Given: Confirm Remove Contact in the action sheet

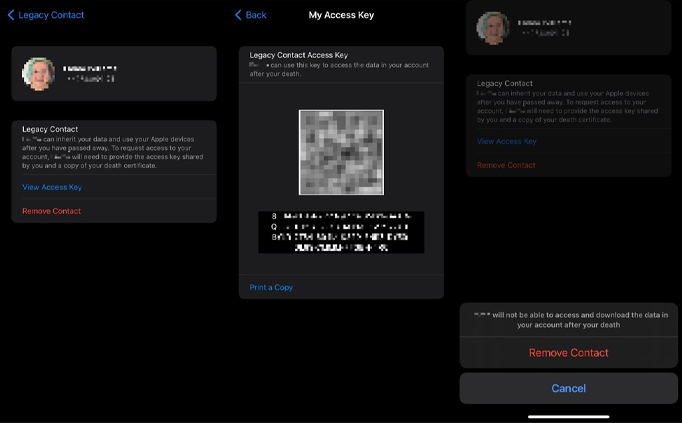Looking at the screenshot, I should pos(568,353).
